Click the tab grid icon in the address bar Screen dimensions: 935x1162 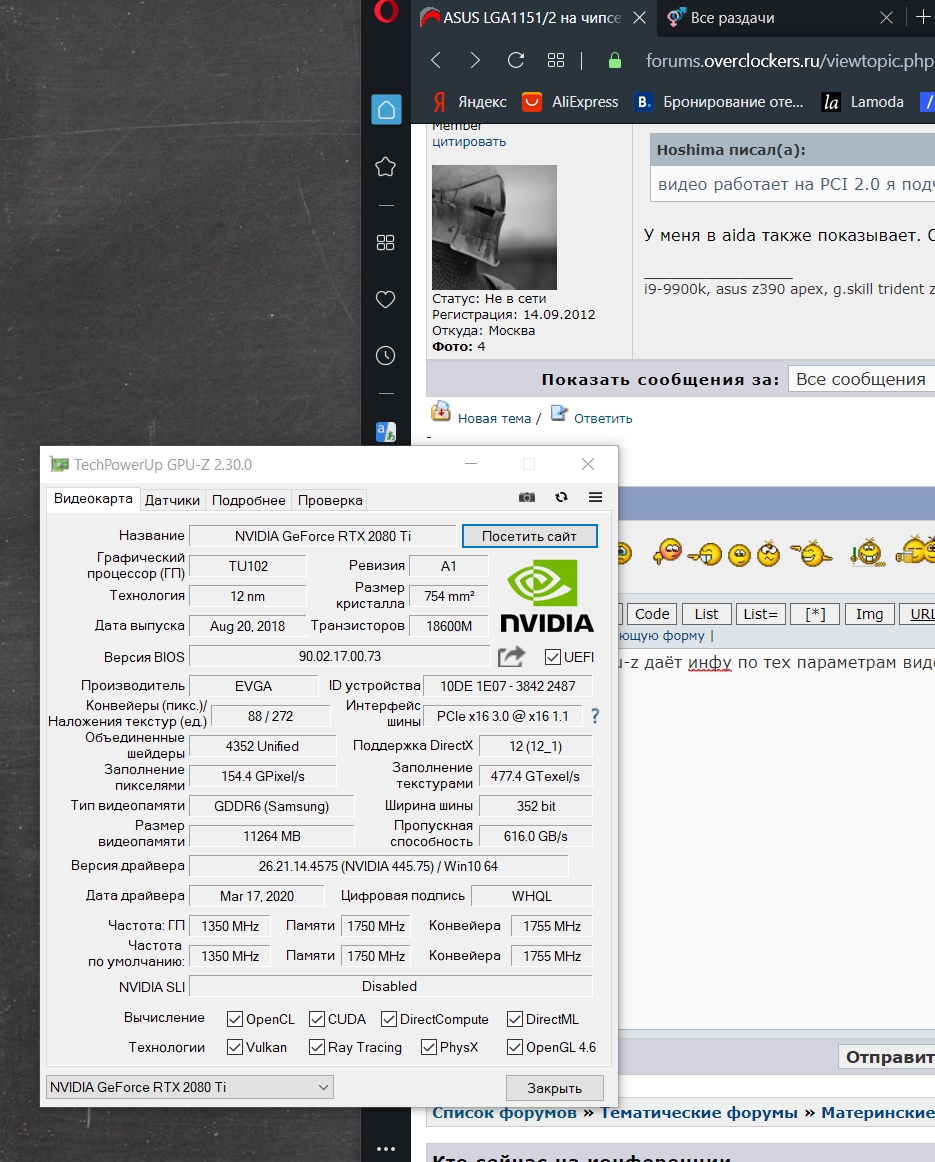click(x=556, y=60)
